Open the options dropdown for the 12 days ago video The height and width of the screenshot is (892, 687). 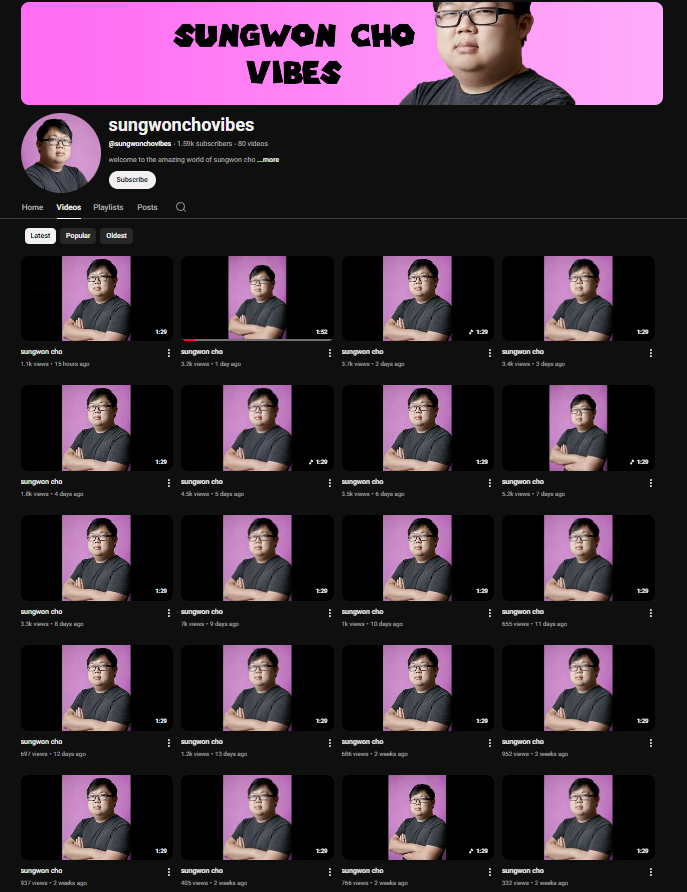point(169,743)
